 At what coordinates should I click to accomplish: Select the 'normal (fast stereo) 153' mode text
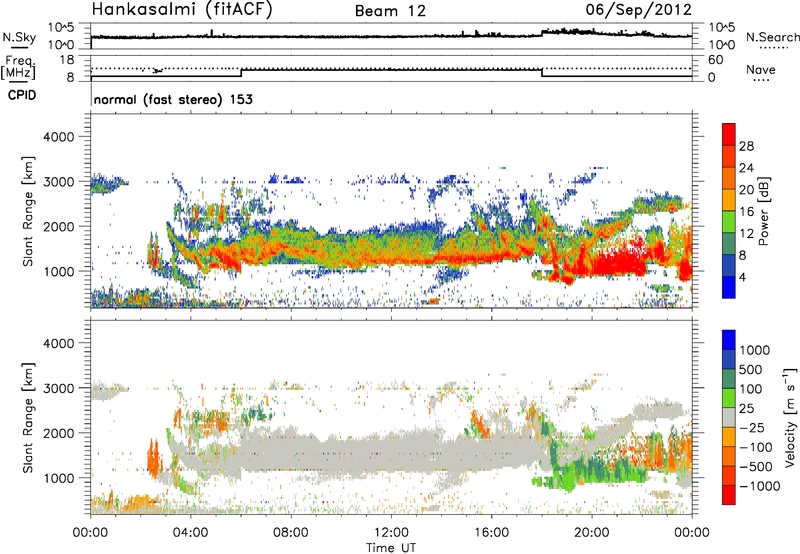click(173, 100)
